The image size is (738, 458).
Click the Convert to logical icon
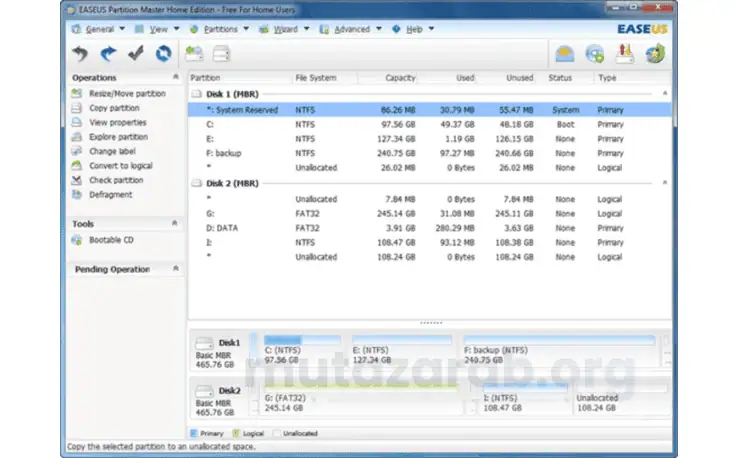pyautogui.click(x=76, y=166)
